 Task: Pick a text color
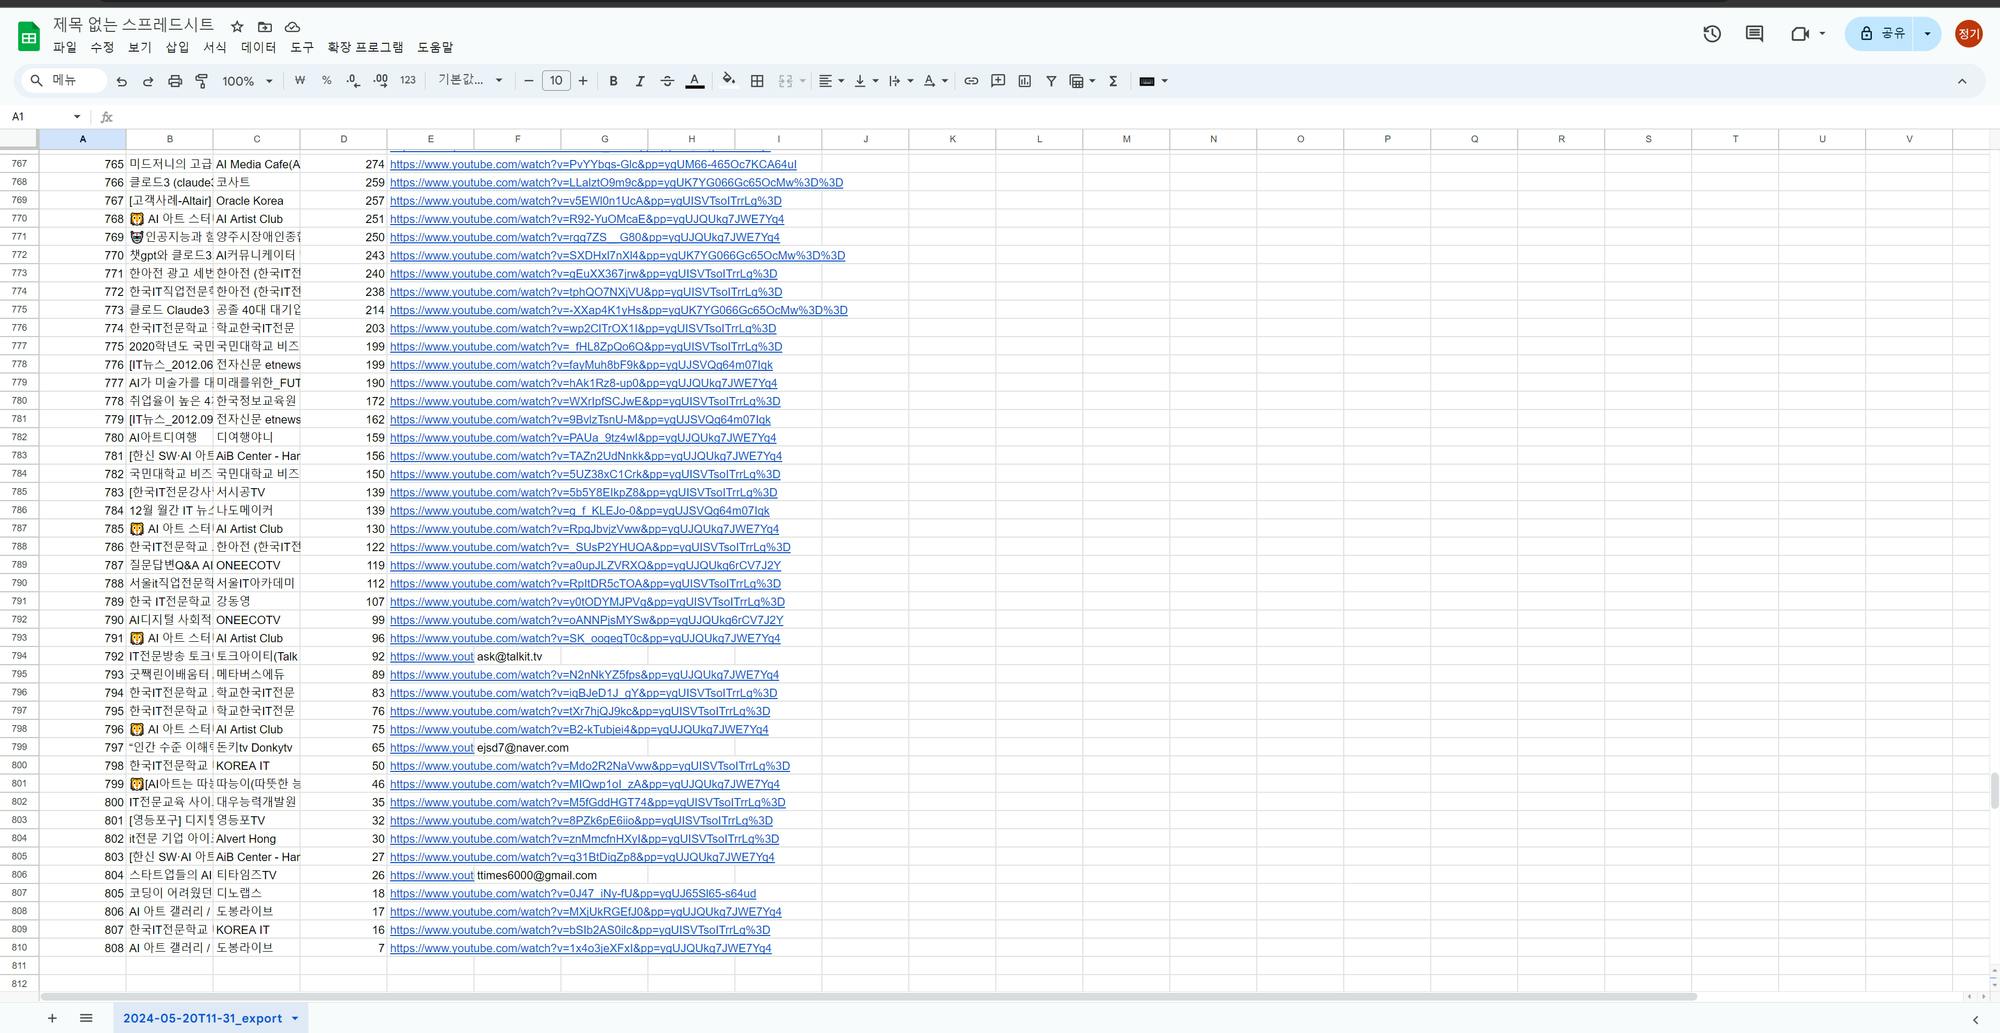(x=694, y=81)
